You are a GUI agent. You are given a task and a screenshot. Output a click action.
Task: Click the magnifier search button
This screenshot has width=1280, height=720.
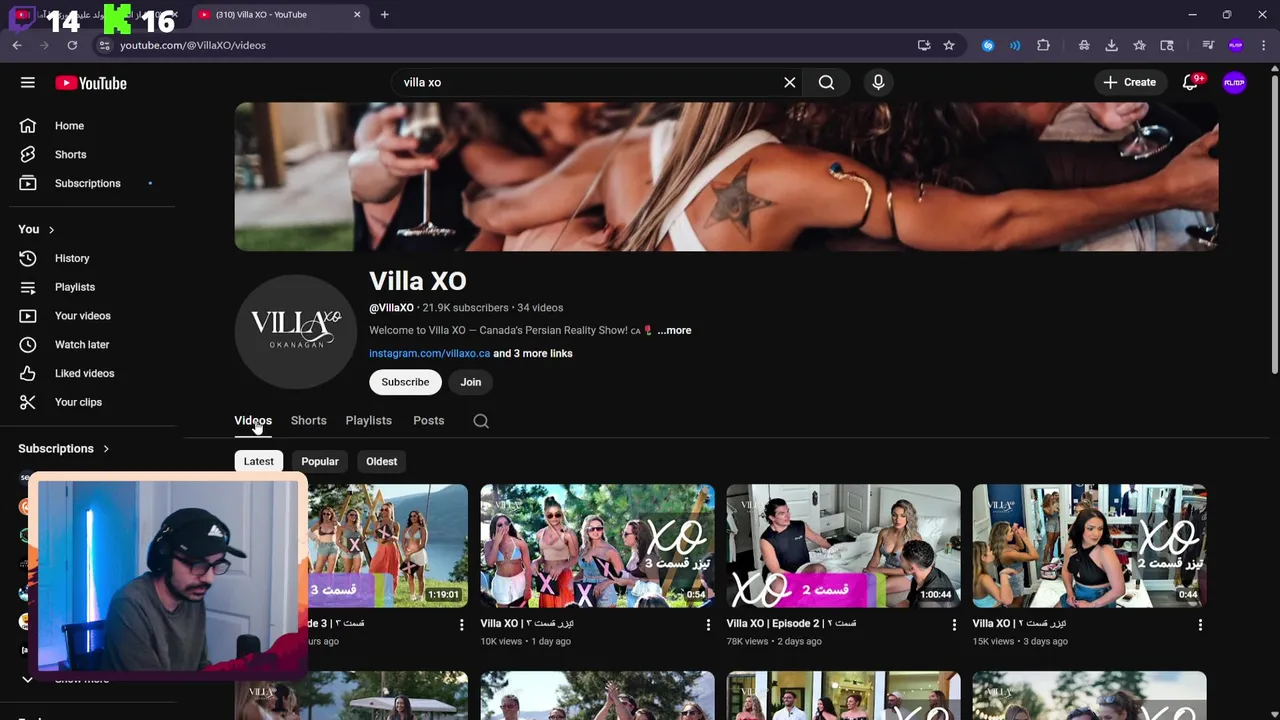826,82
